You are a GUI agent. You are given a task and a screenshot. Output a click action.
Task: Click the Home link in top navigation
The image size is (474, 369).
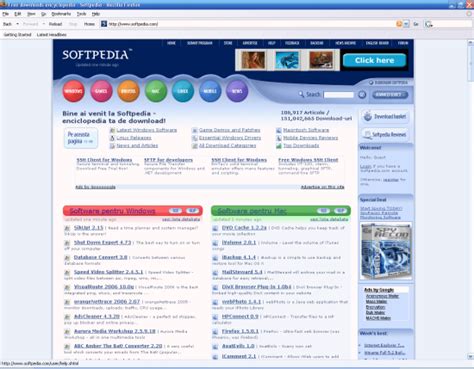pos(171,43)
